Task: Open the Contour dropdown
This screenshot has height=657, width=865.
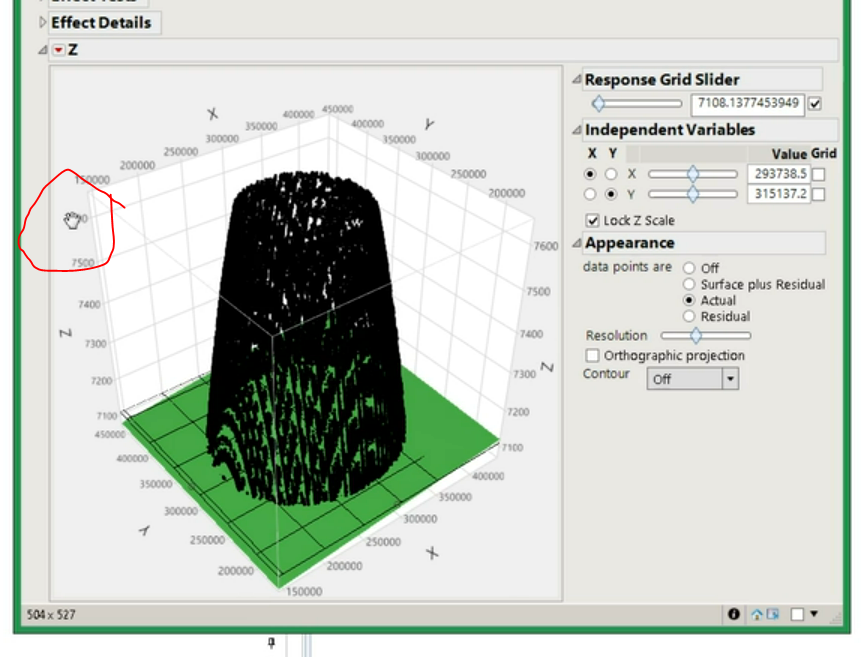Action: 692,379
